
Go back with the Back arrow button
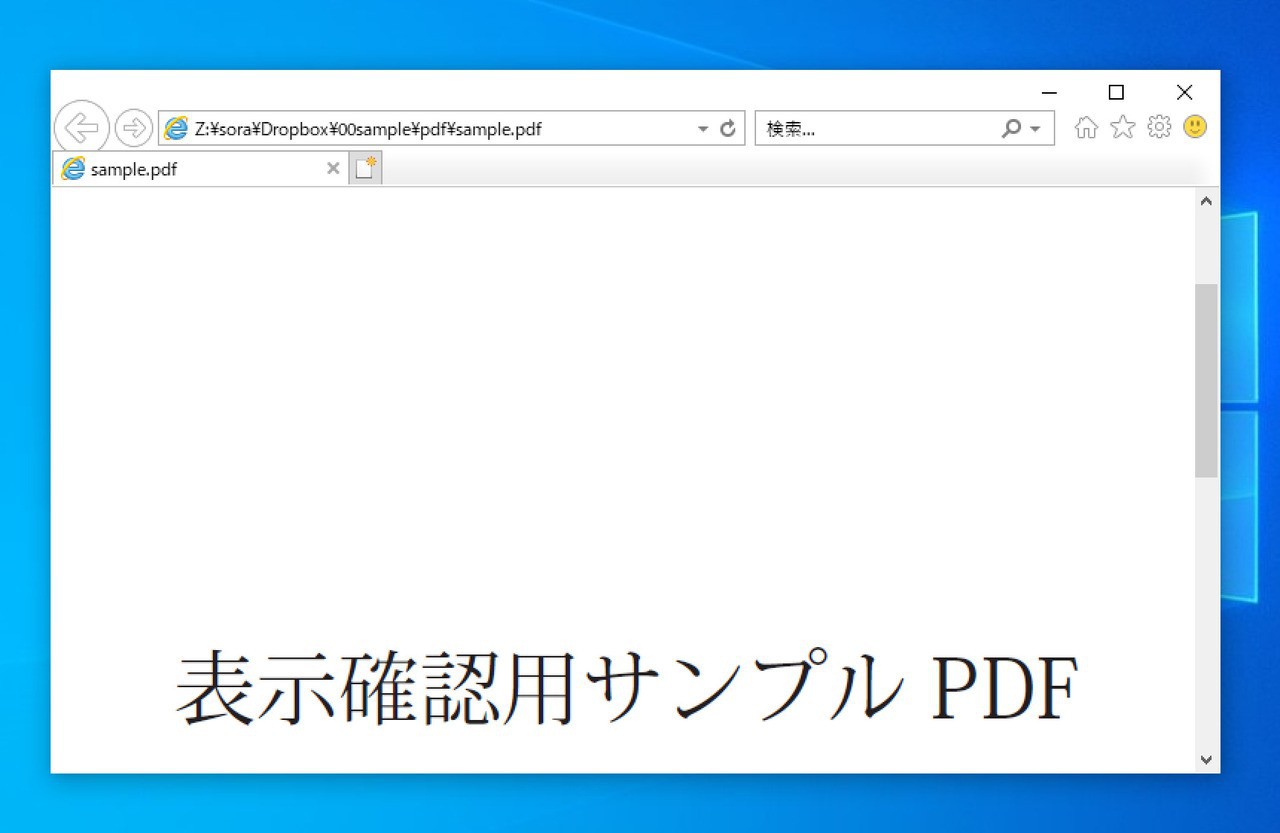[x=81, y=128]
